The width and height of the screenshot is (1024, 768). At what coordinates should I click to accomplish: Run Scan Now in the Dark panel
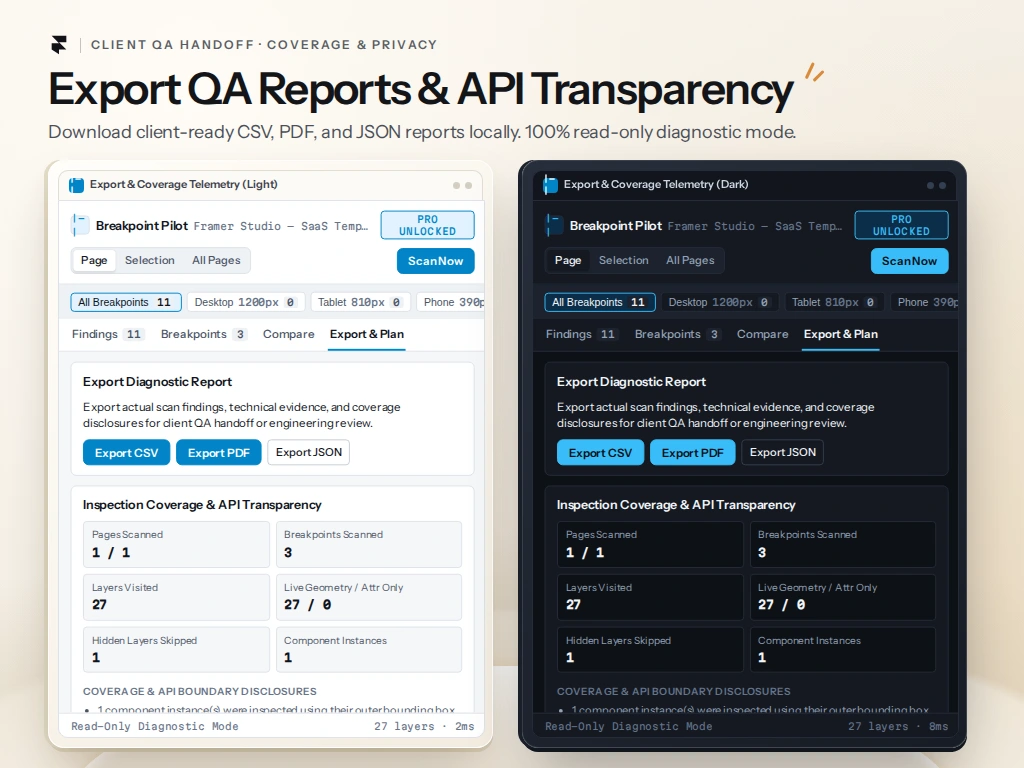coord(909,261)
